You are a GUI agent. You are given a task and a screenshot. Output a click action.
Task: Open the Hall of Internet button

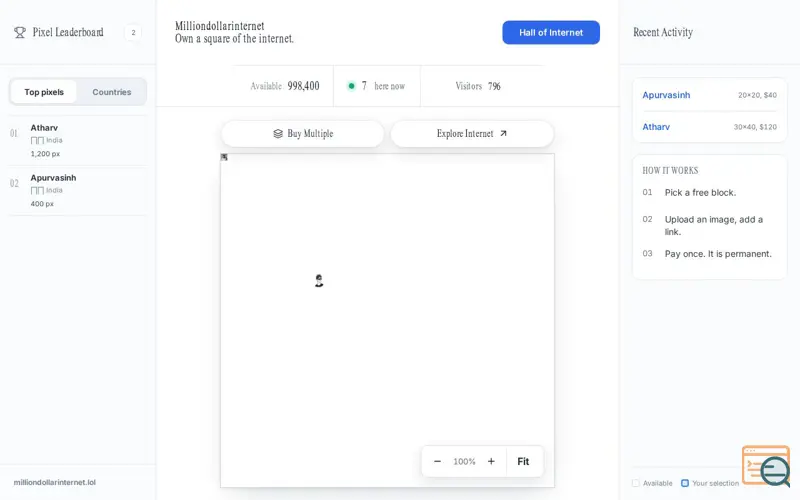(551, 33)
